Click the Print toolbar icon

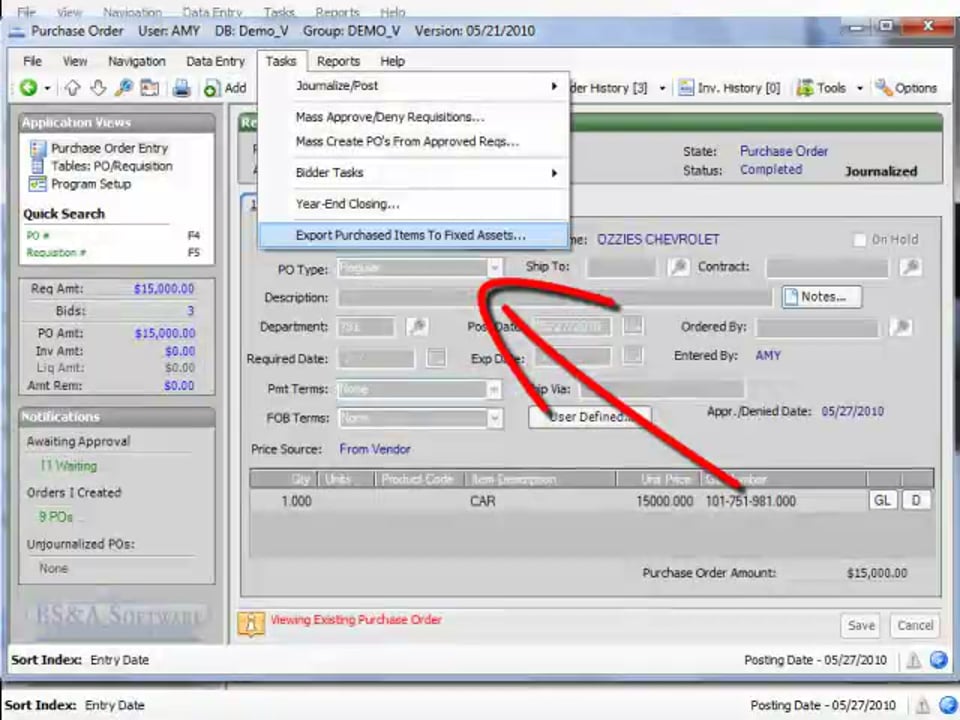[181, 88]
